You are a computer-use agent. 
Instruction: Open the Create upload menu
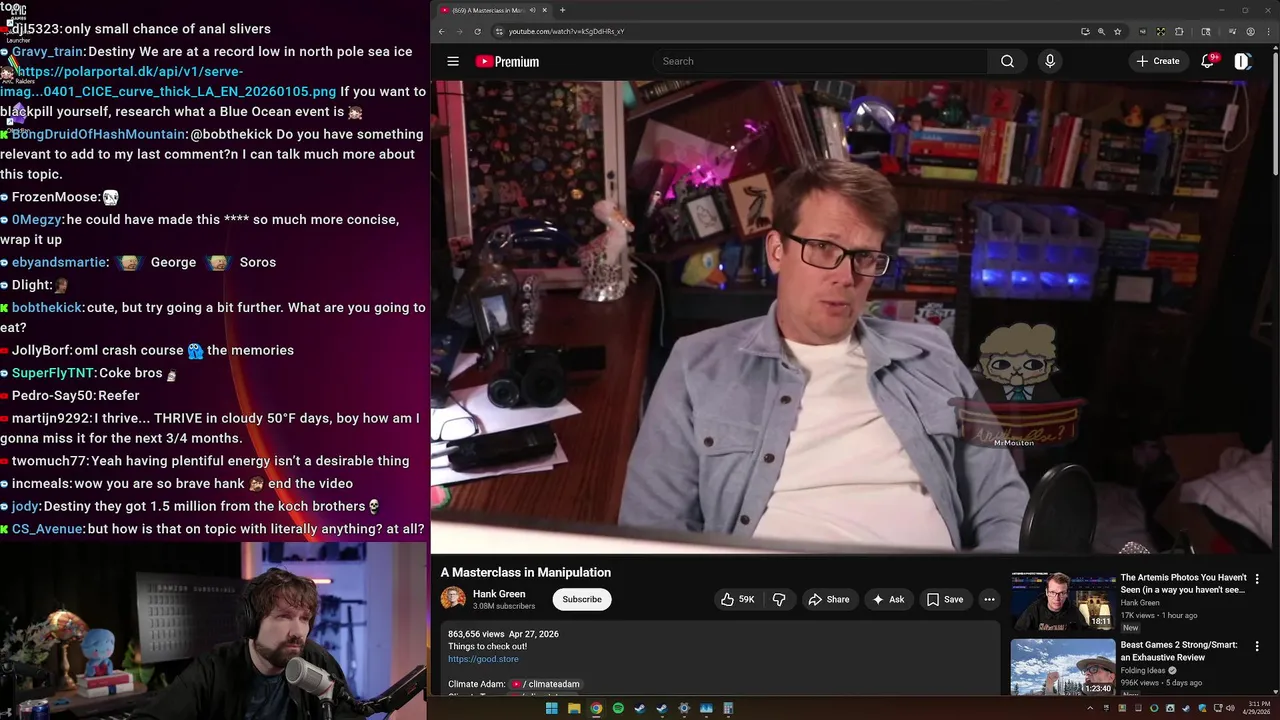point(1157,61)
